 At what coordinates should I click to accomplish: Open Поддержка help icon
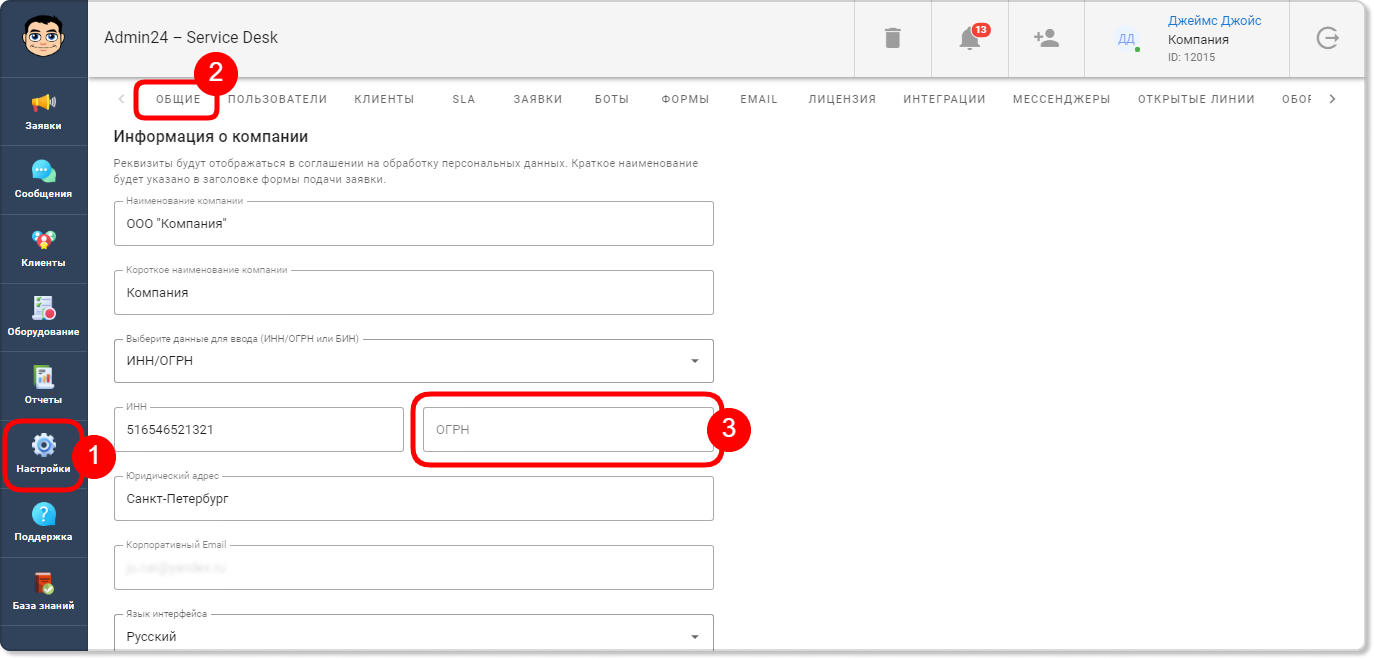click(44, 523)
